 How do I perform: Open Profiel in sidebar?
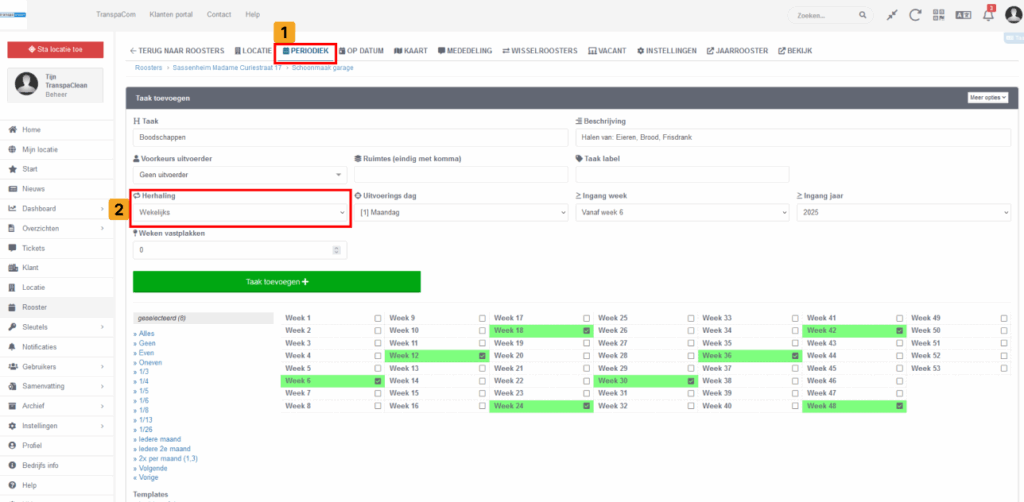pos(32,445)
